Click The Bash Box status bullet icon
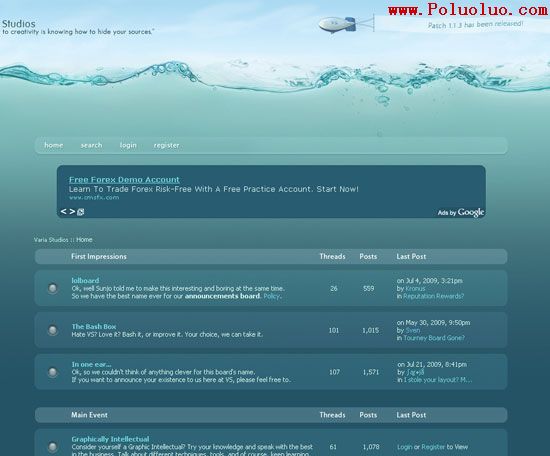Image resolution: width=550 pixels, height=456 pixels. pyautogui.click(x=53, y=330)
